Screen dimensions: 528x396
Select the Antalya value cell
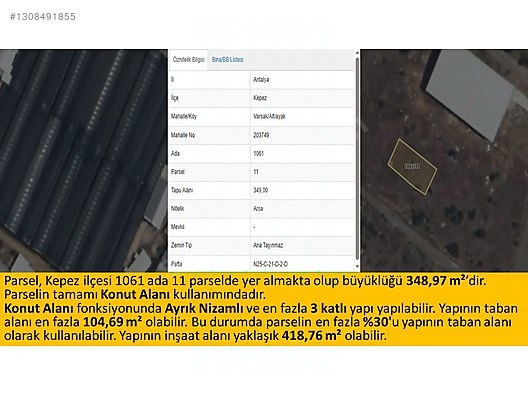[261, 80]
